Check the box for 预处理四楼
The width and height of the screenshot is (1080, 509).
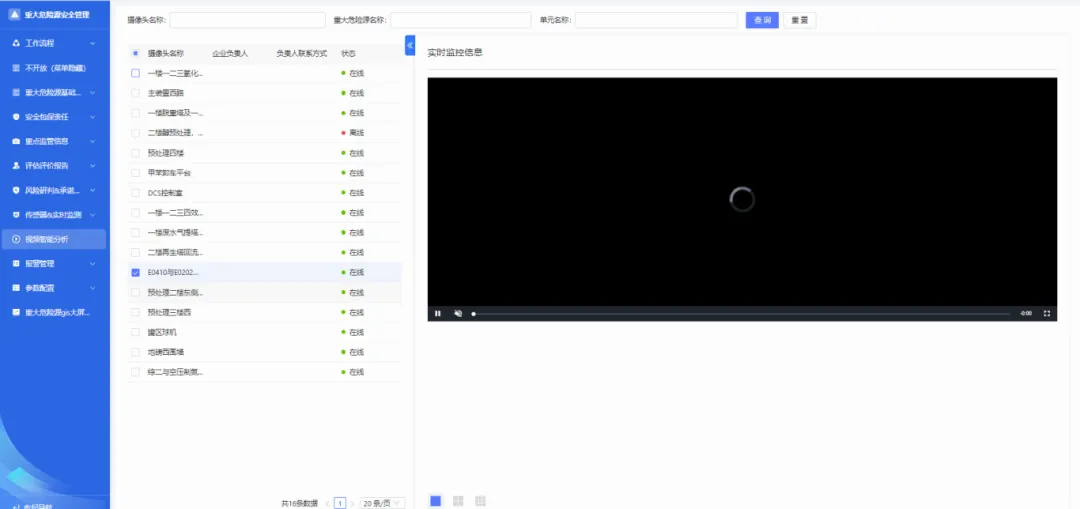(135, 153)
